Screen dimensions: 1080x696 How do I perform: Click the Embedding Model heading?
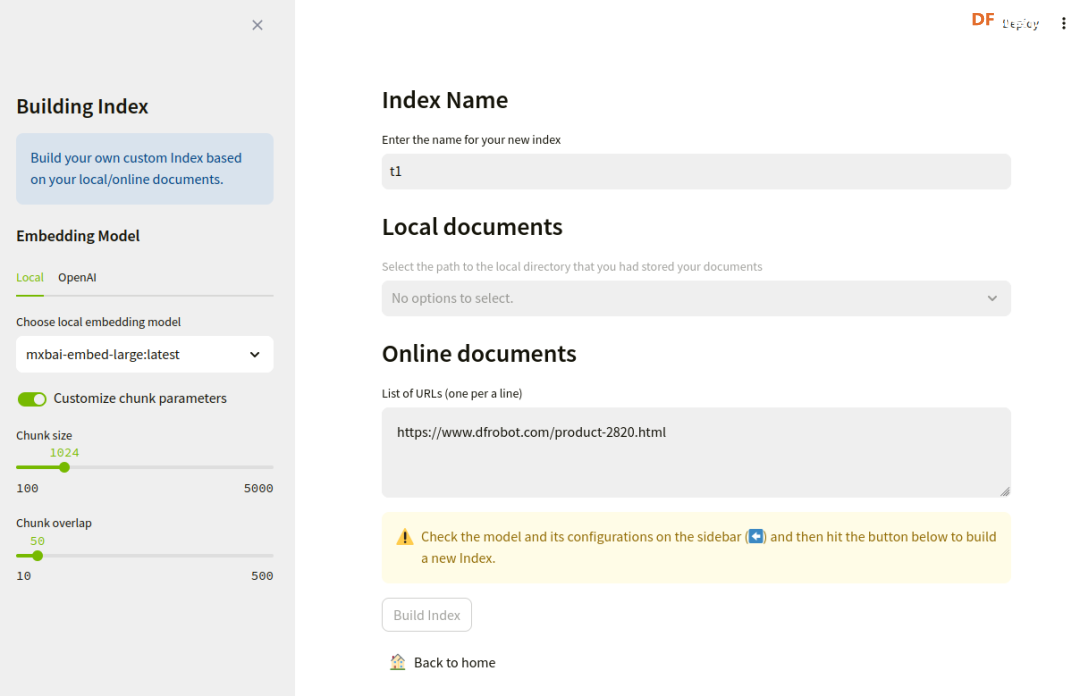point(78,236)
